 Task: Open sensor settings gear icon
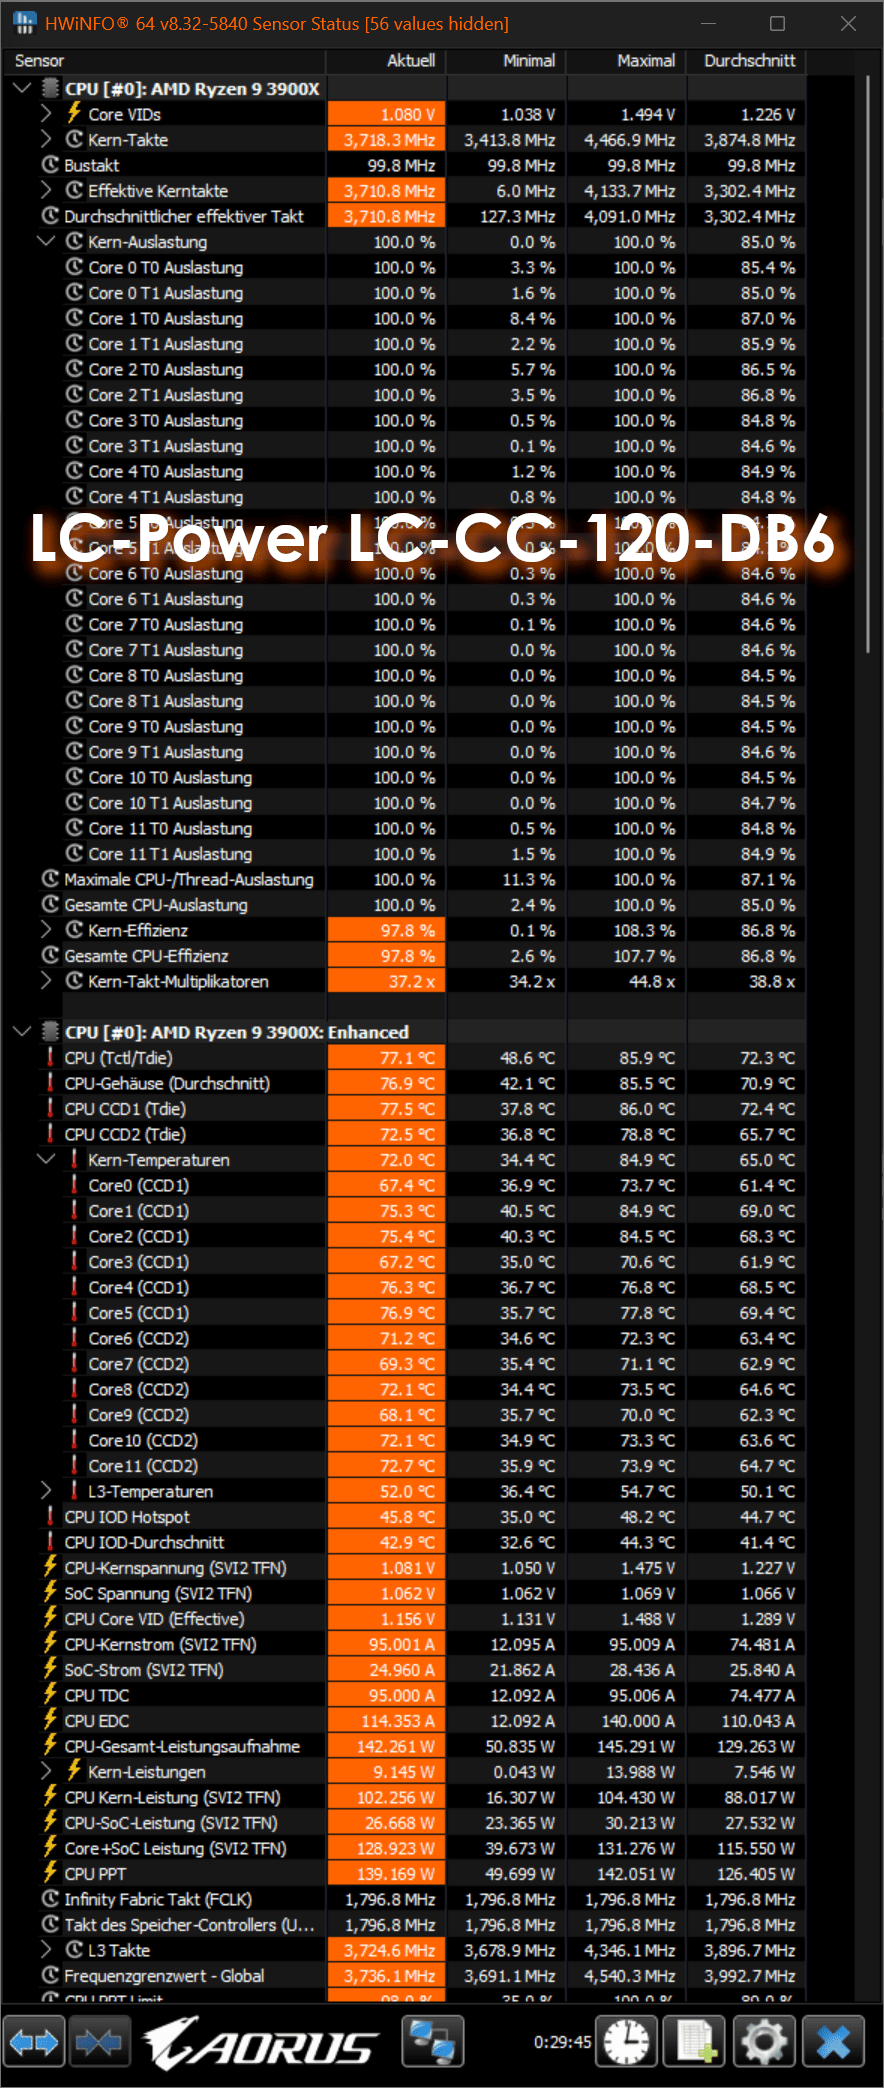tap(765, 2042)
